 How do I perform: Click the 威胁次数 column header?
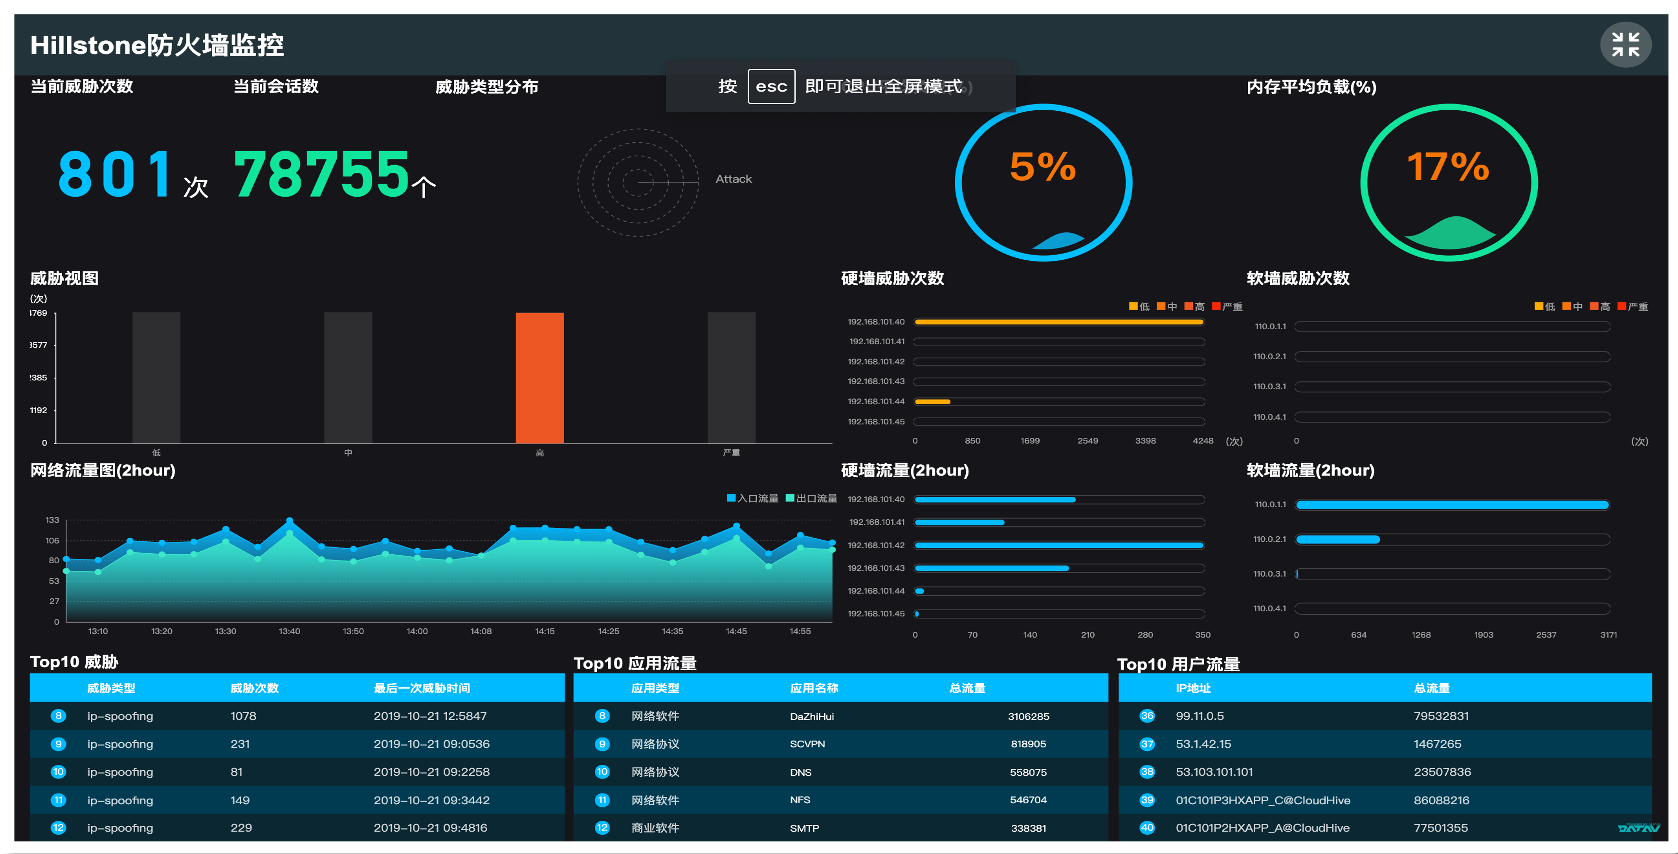(254, 688)
